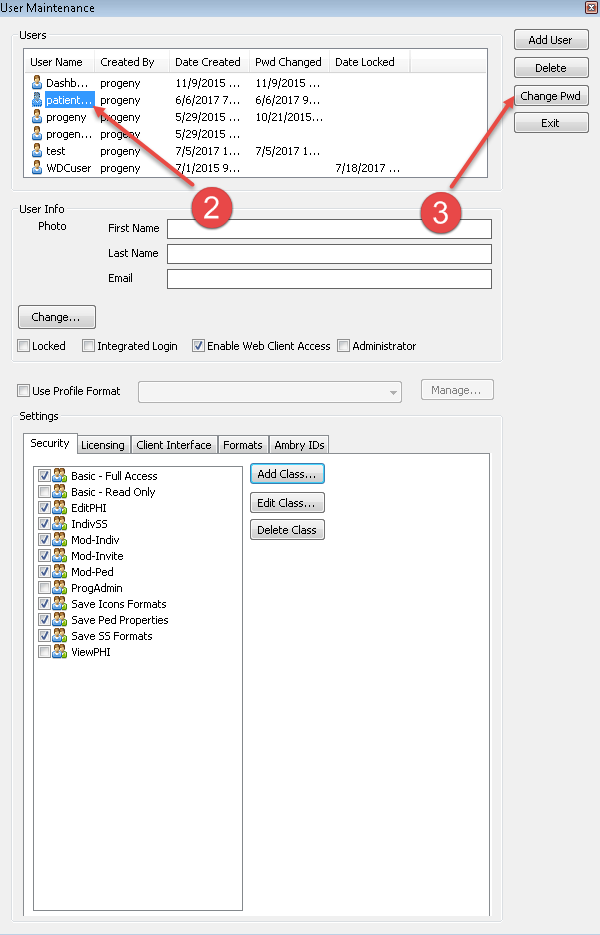Click the 7/18/2017 Date Locked cell
The height and width of the screenshot is (935, 600).
point(367,168)
